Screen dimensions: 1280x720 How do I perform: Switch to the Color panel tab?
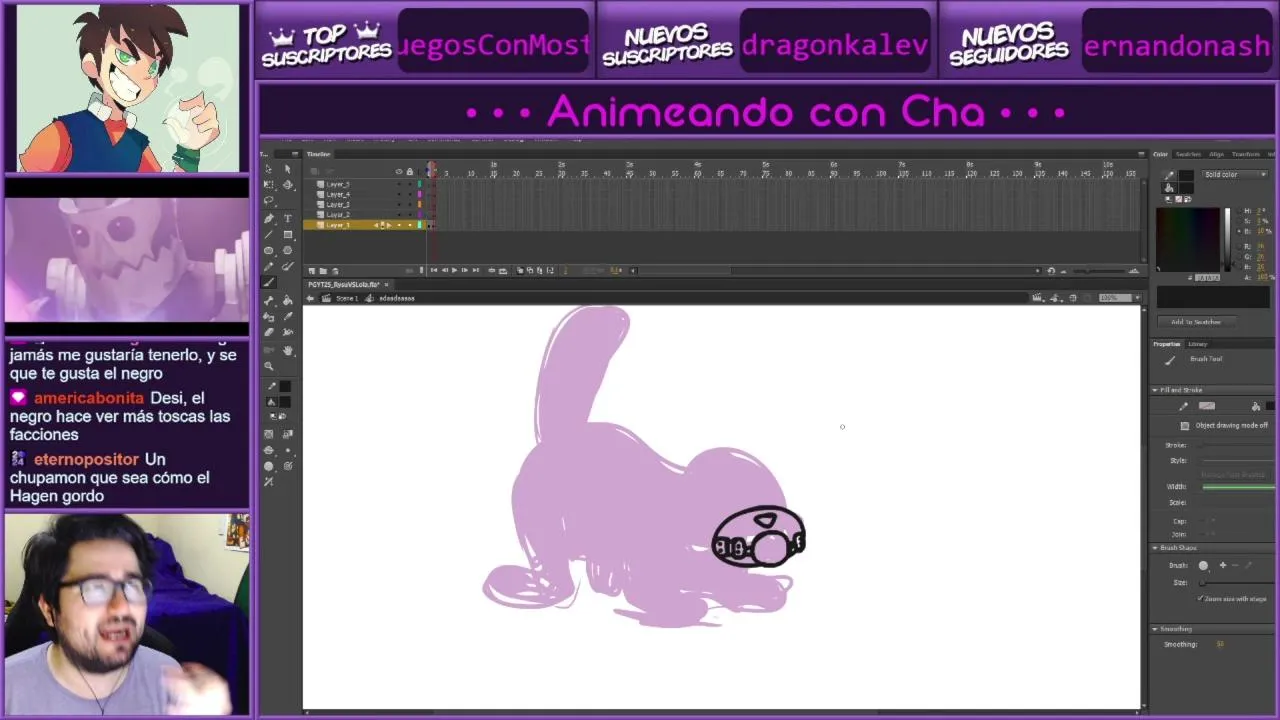[1160, 154]
